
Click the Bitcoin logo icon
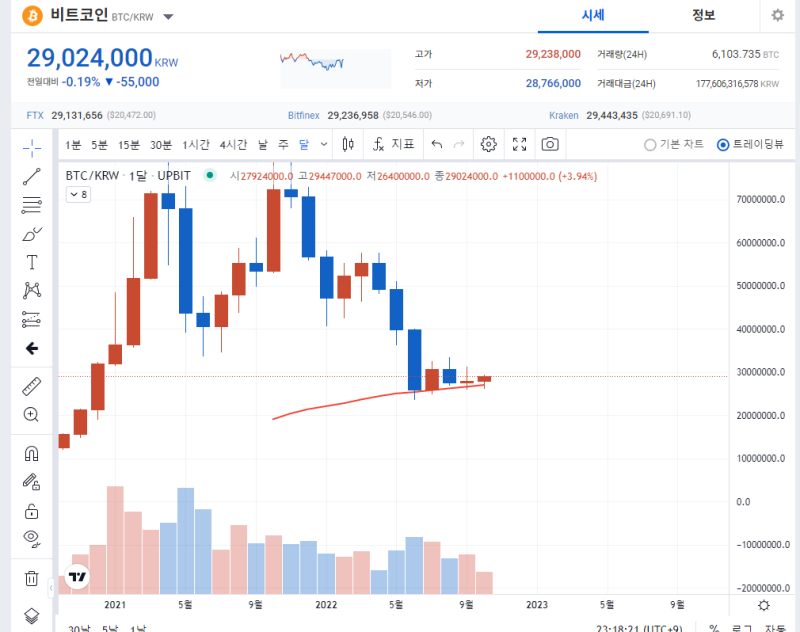(32, 16)
